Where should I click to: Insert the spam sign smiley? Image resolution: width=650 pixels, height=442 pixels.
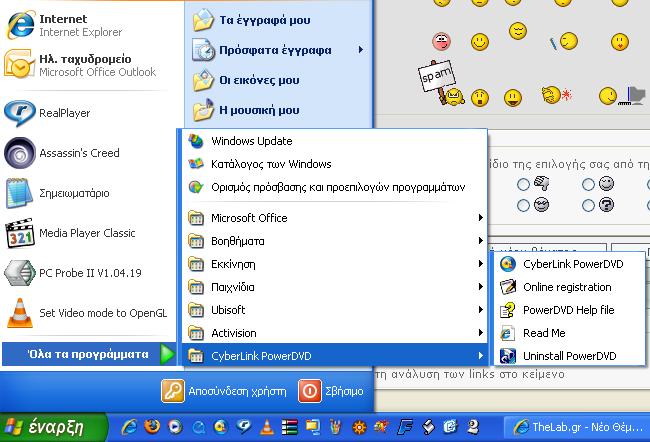click(440, 83)
